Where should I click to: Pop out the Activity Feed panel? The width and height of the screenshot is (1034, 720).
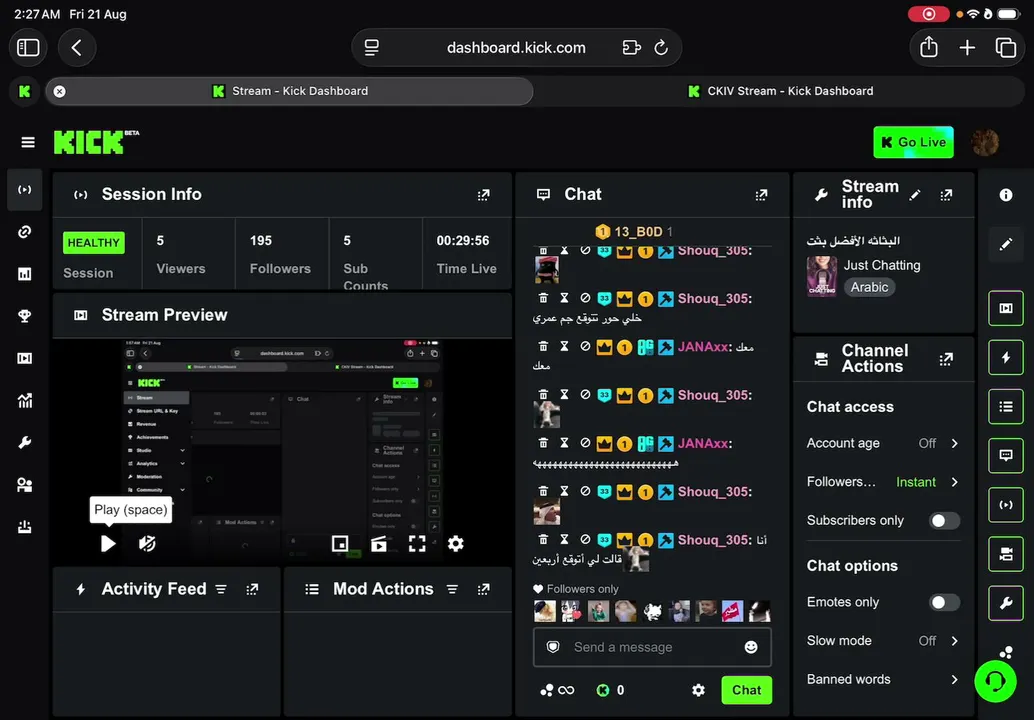[x=252, y=589]
